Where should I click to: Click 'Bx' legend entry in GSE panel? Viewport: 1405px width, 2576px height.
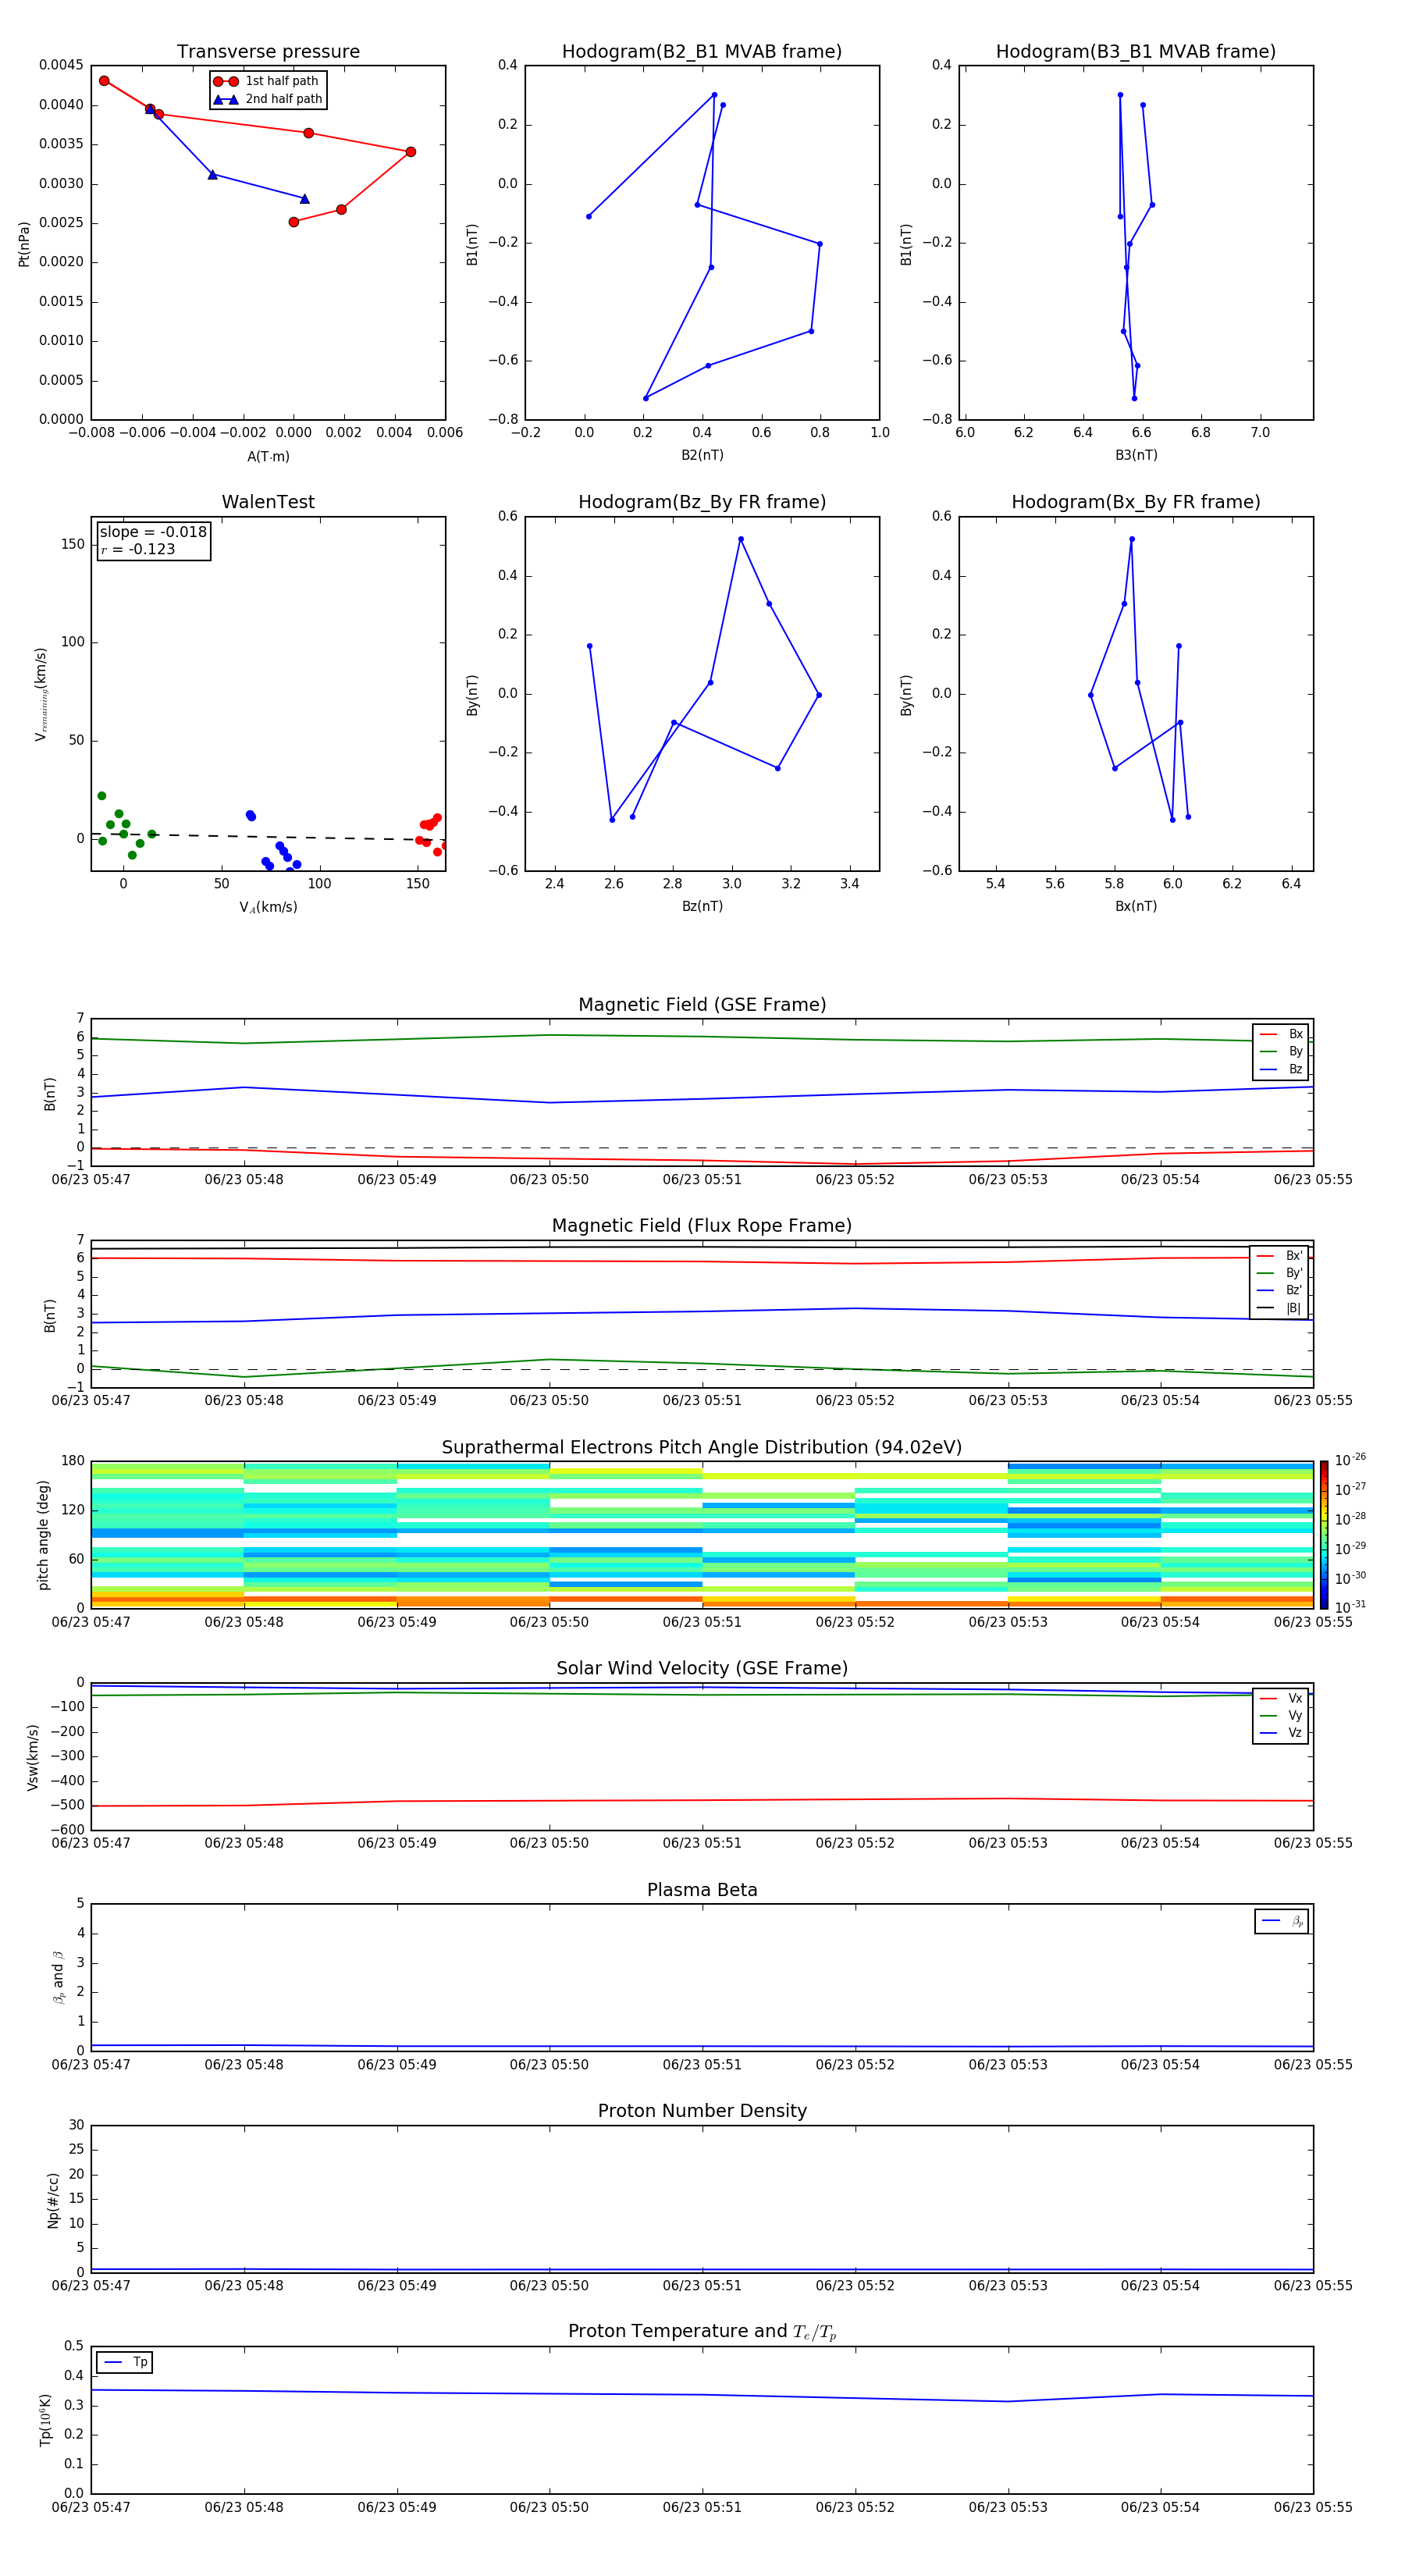tap(1281, 1034)
